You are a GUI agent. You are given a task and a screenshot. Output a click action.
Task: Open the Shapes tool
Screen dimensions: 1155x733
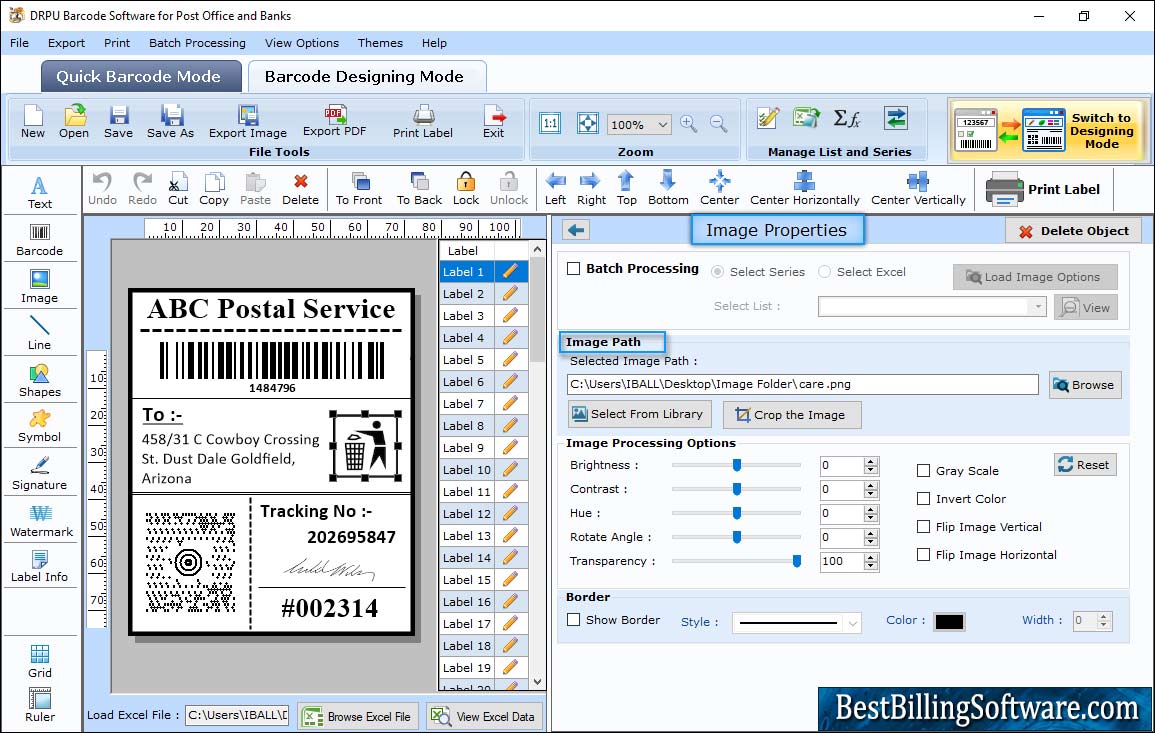tap(40, 381)
